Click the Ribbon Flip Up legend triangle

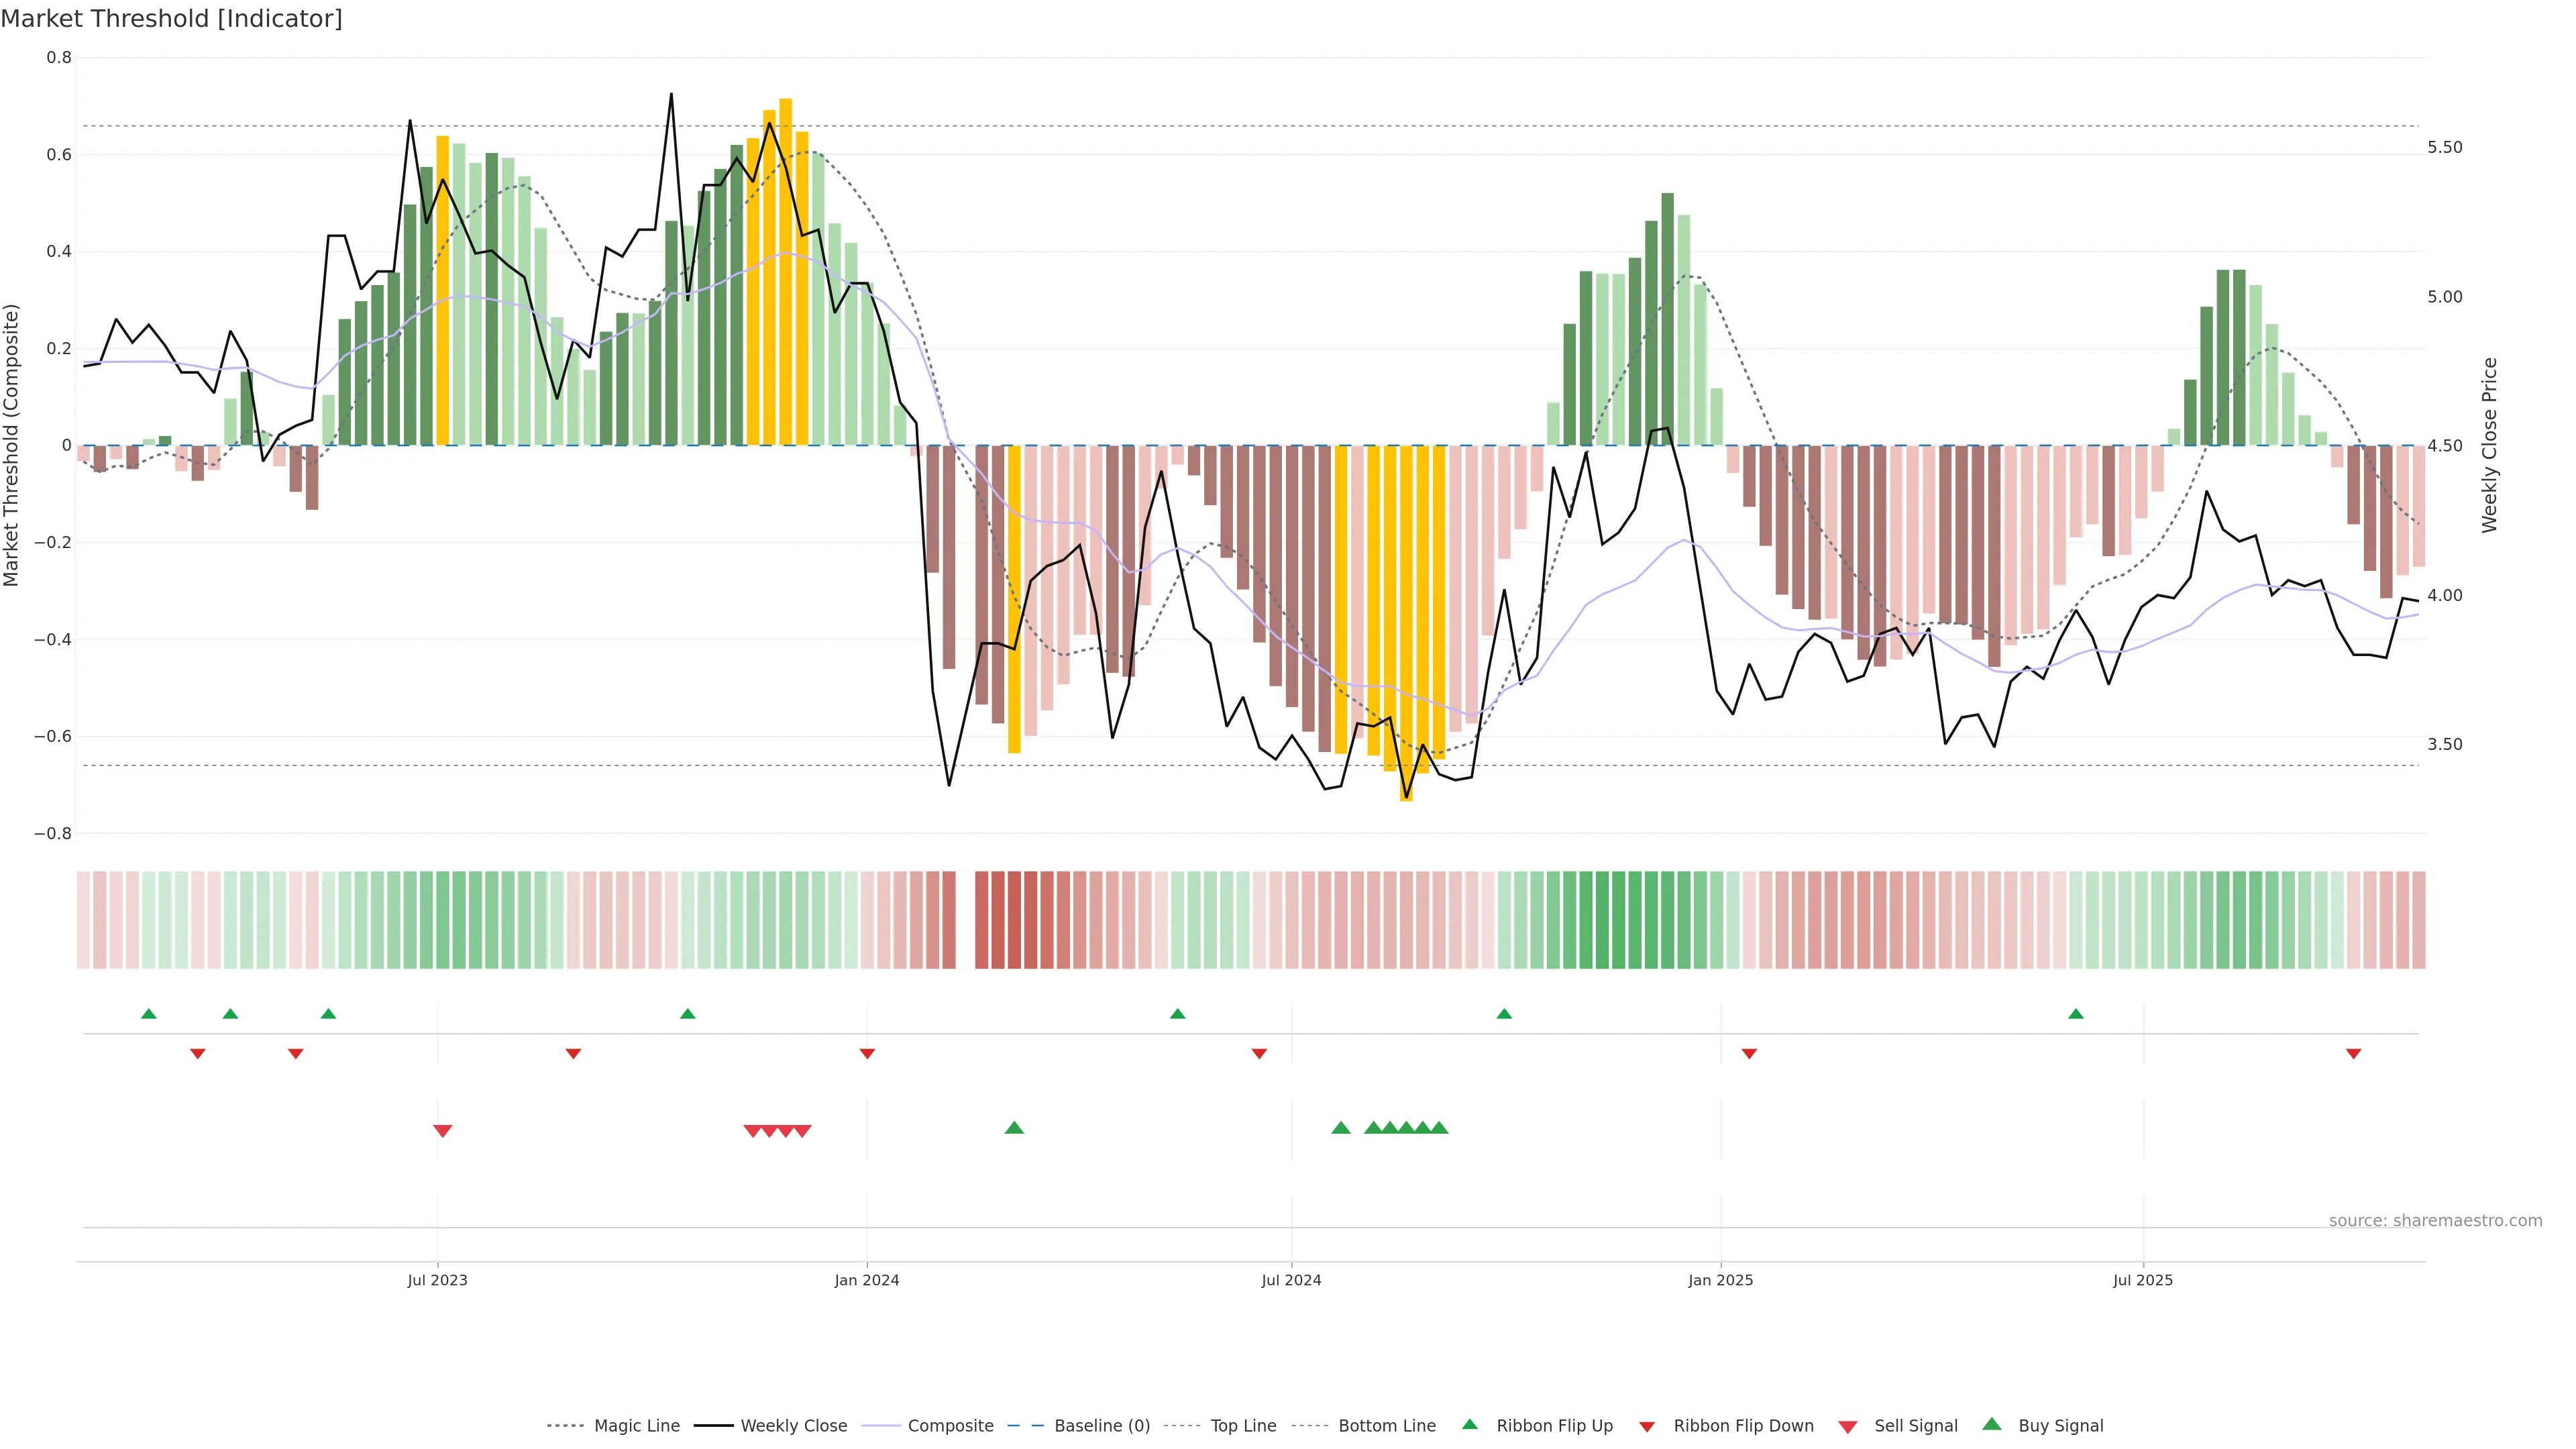pyautogui.click(x=1469, y=1424)
